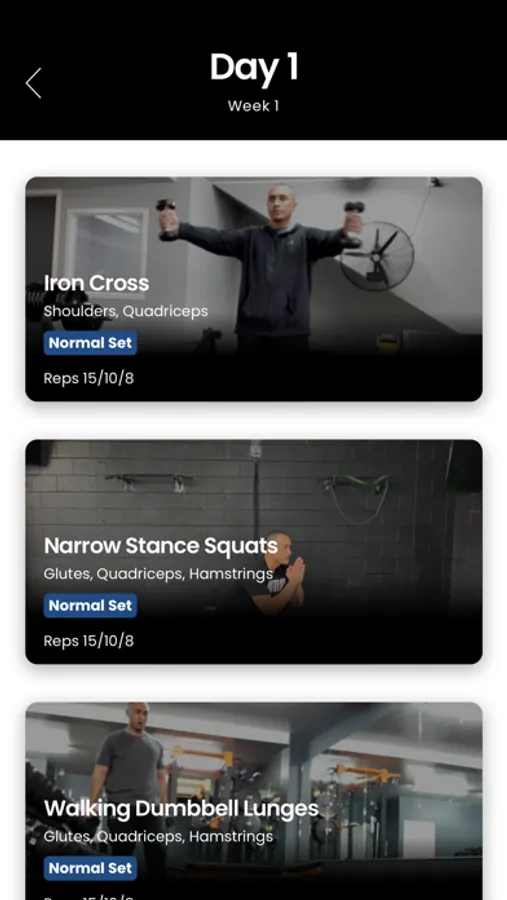This screenshot has height=900, width=507.
Task: Click the Iron Cross title text
Action: click(96, 283)
